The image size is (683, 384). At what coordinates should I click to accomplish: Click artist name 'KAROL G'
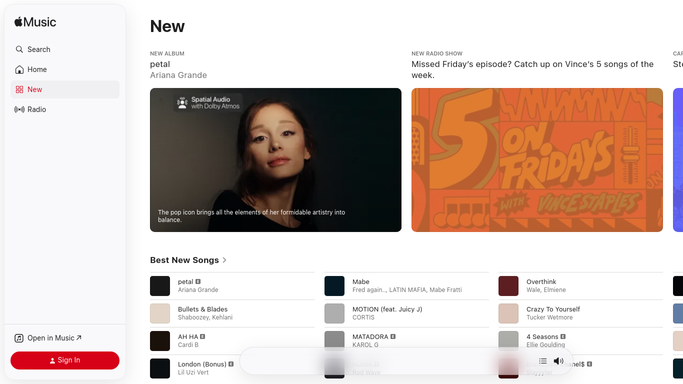(x=365, y=345)
